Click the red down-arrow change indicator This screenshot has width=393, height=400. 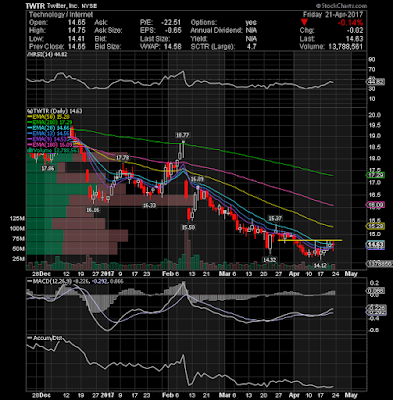(304, 23)
